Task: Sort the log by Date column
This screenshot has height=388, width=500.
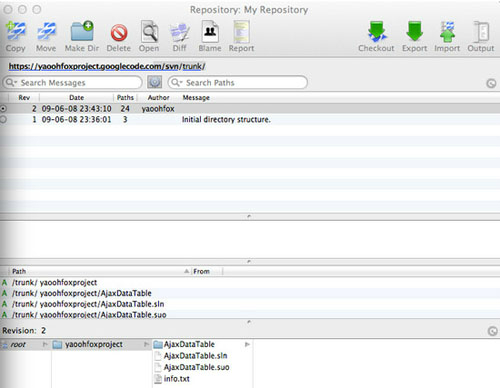Action: pyautogui.click(x=76, y=98)
